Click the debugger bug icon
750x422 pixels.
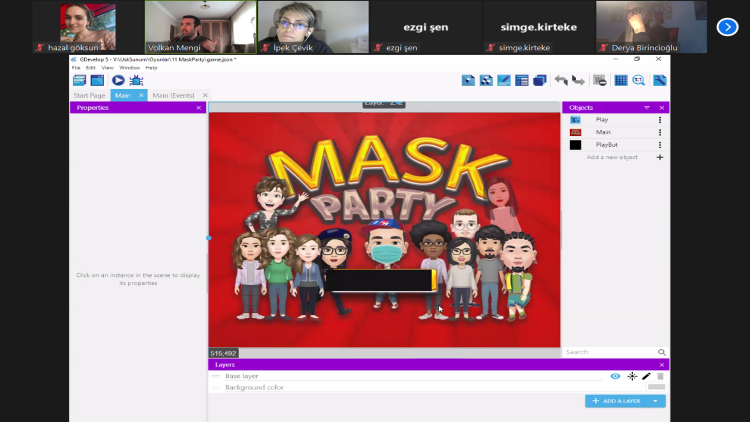pyautogui.click(x=136, y=80)
